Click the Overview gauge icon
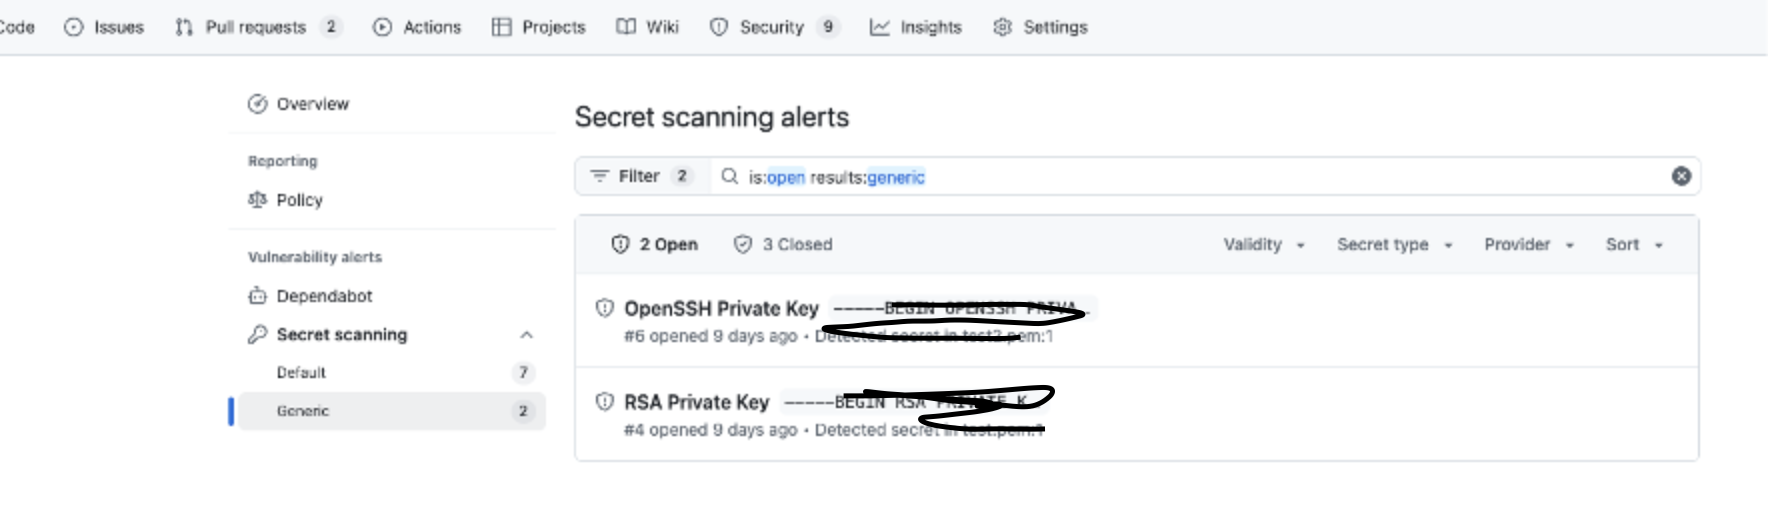Screen dimensions: 1780x512 tap(257, 104)
